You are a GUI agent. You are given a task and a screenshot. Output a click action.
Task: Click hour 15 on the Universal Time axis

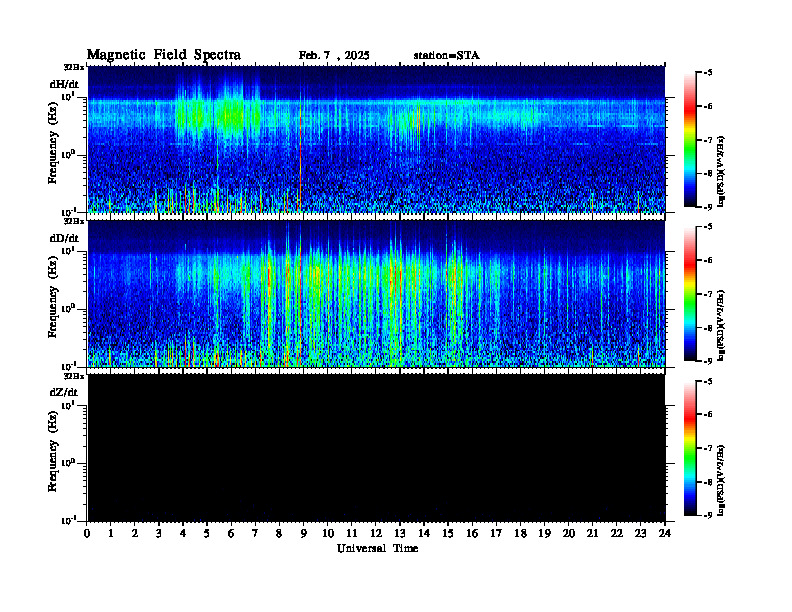click(448, 534)
